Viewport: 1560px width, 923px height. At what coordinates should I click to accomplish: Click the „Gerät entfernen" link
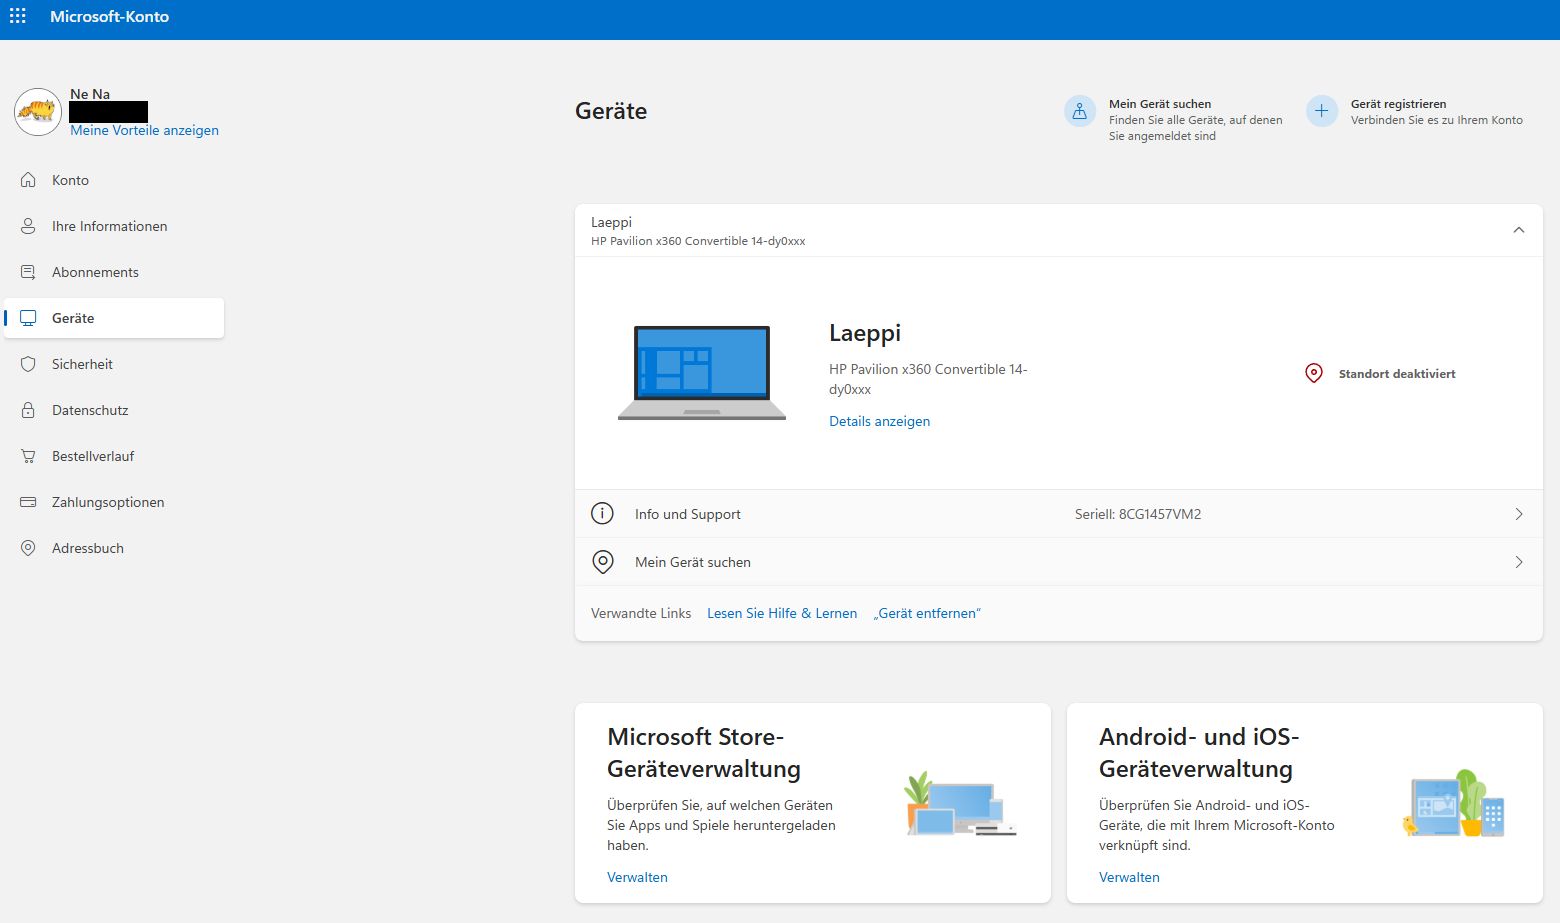pos(927,613)
